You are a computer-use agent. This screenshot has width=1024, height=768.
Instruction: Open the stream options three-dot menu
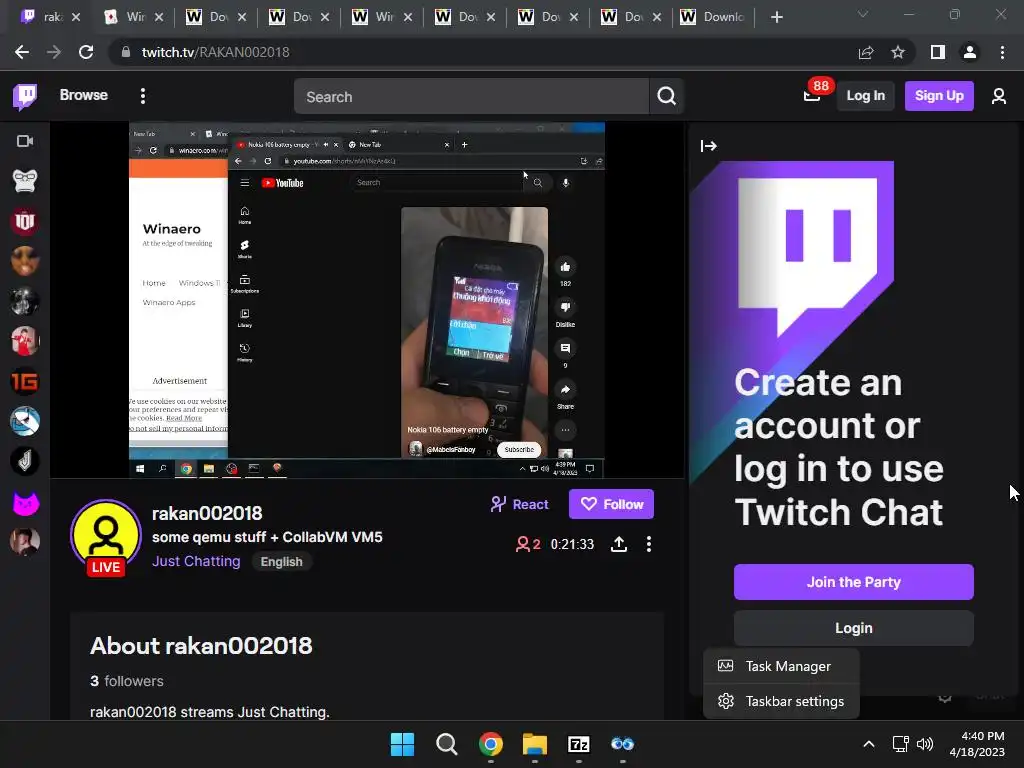(648, 544)
